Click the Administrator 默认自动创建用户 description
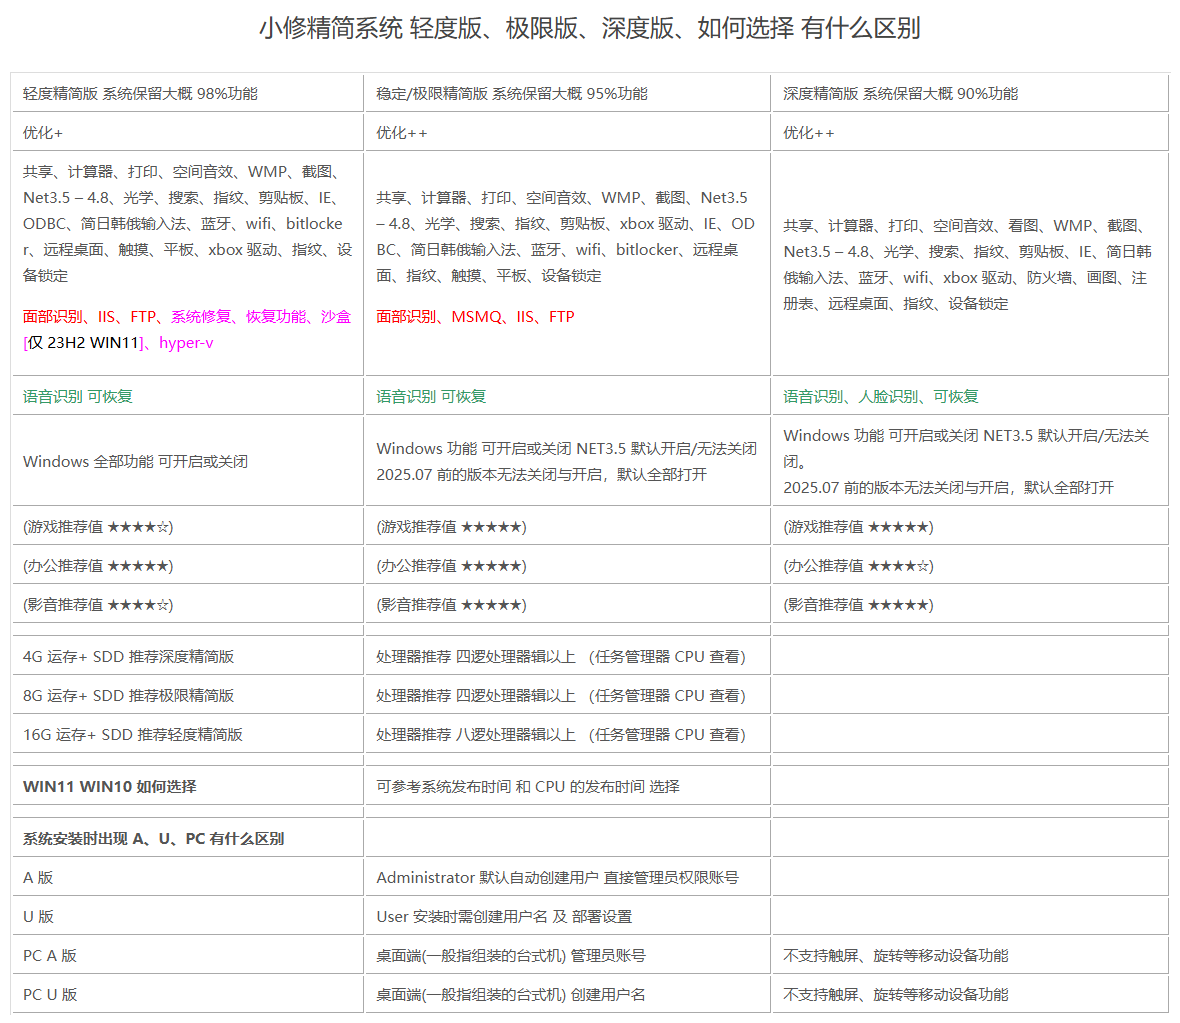This screenshot has width=1180, height=1023. tap(557, 878)
